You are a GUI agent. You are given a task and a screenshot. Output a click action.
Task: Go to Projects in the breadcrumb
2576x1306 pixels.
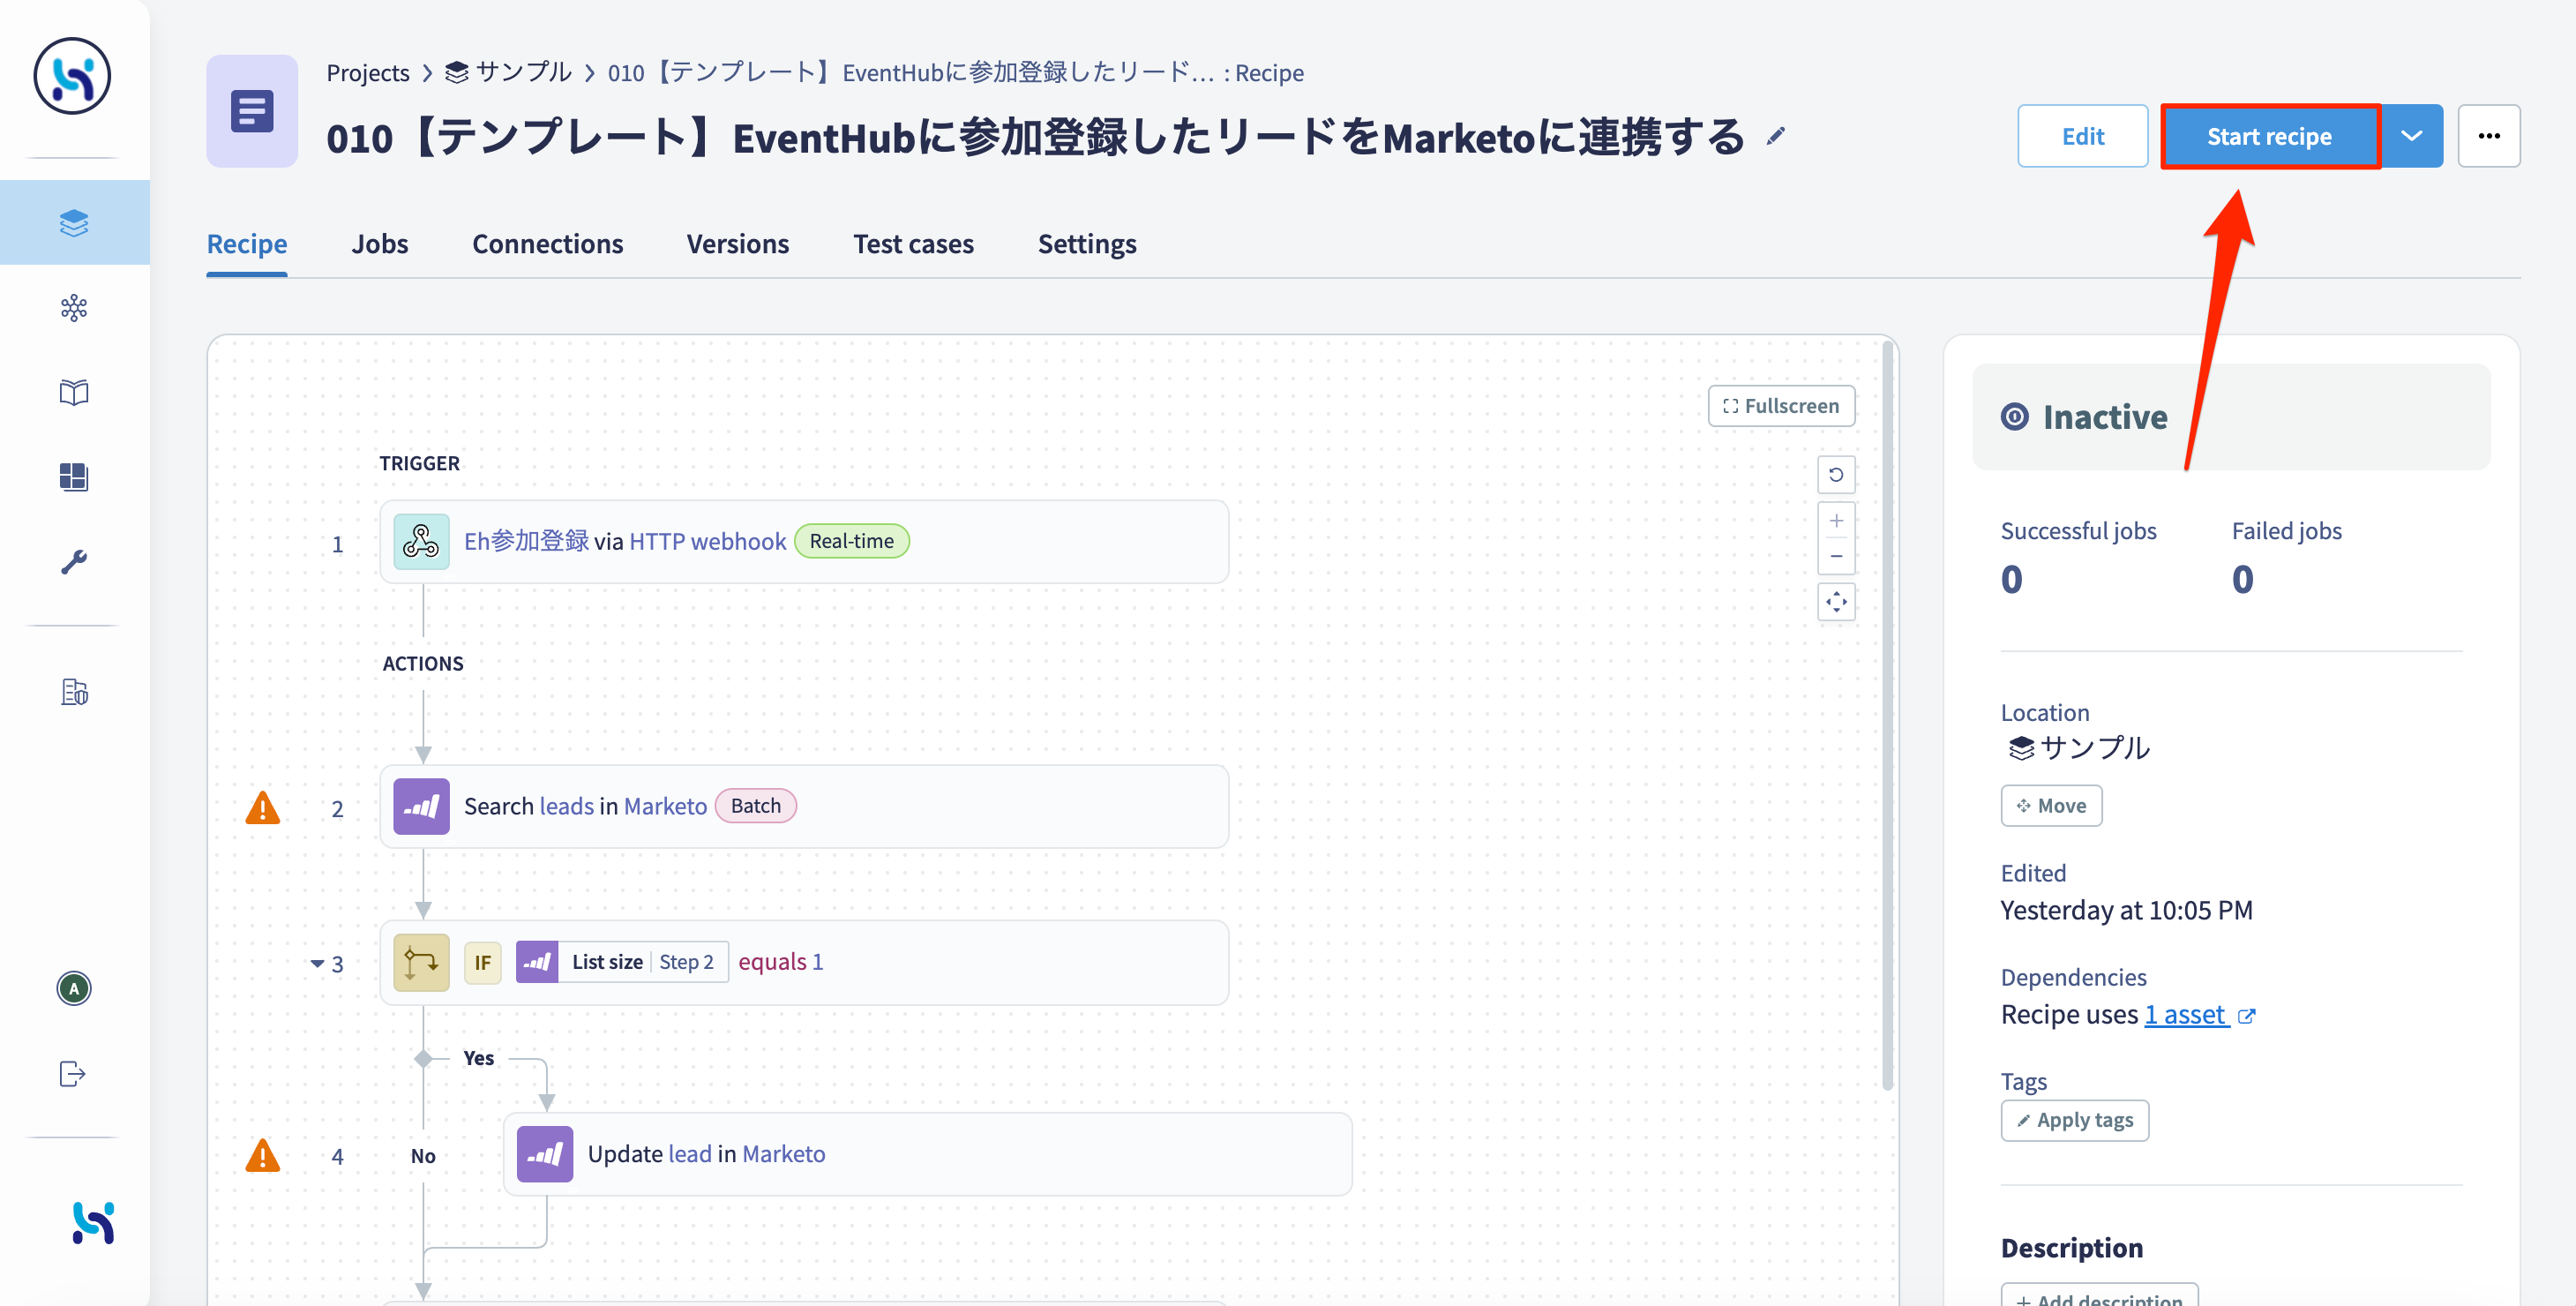point(368,72)
